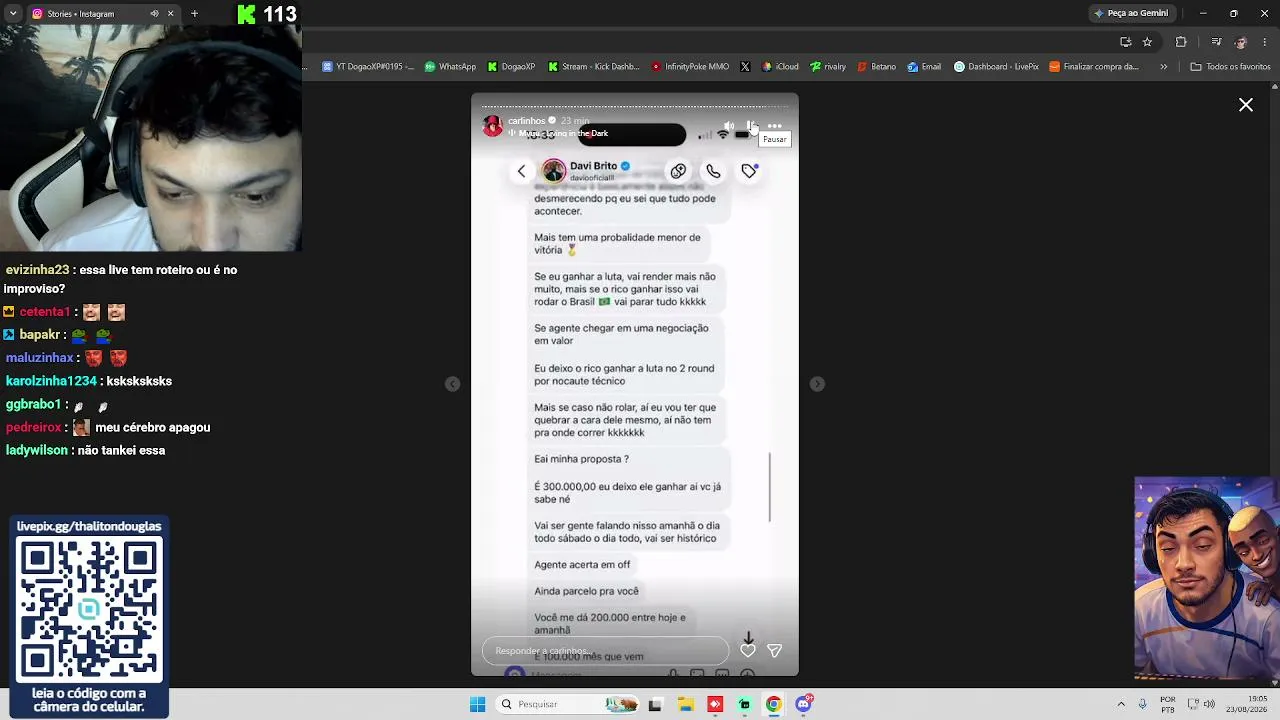Screen dimensions: 1280x720
Task: Click the back arrow in the Davi Brito chat
Action: pyautogui.click(x=521, y=171)
